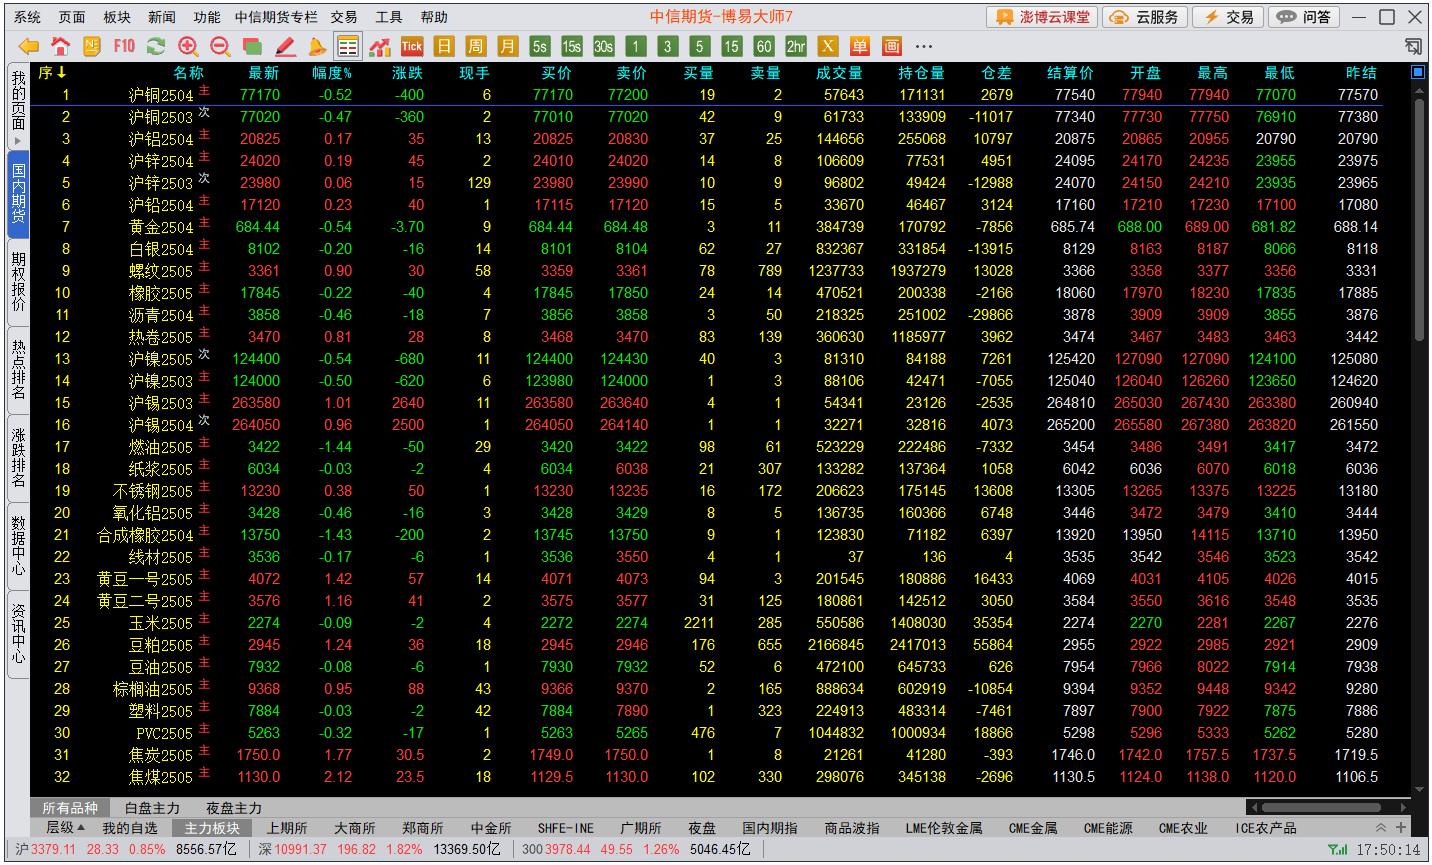This screenshot has width=1432, height=865.
Task: Open the alert bell icon
Action: (316, 46)
